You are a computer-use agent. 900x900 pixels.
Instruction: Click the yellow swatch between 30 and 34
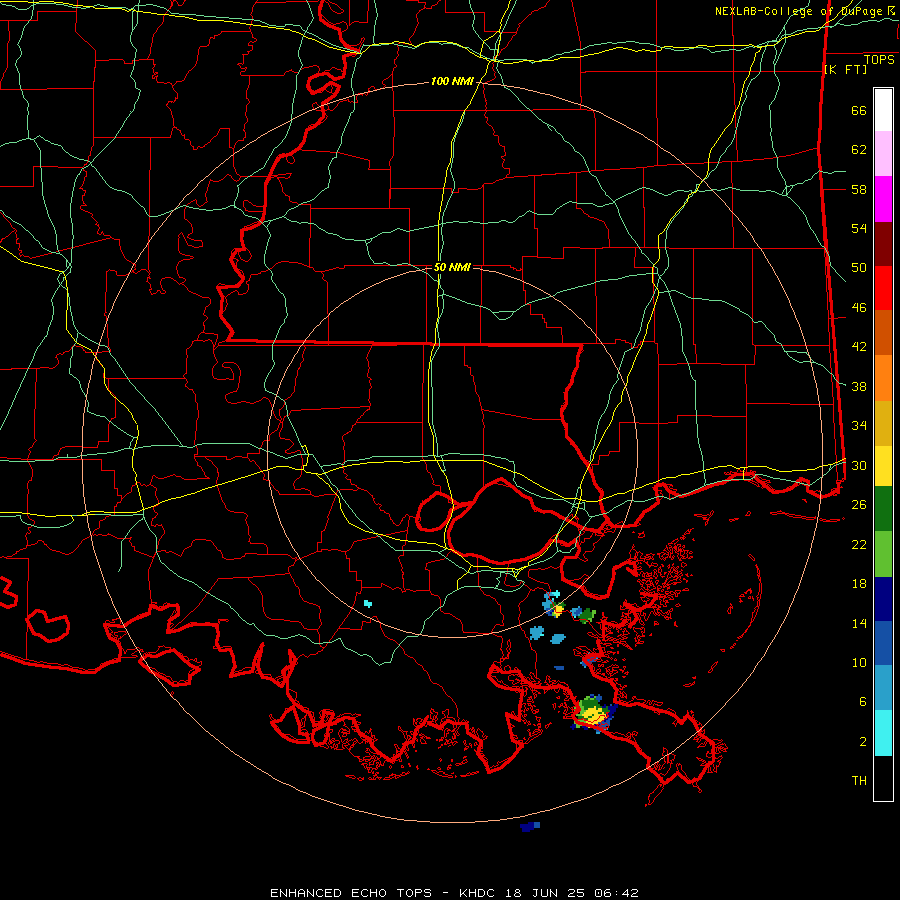tap(883, 466)
